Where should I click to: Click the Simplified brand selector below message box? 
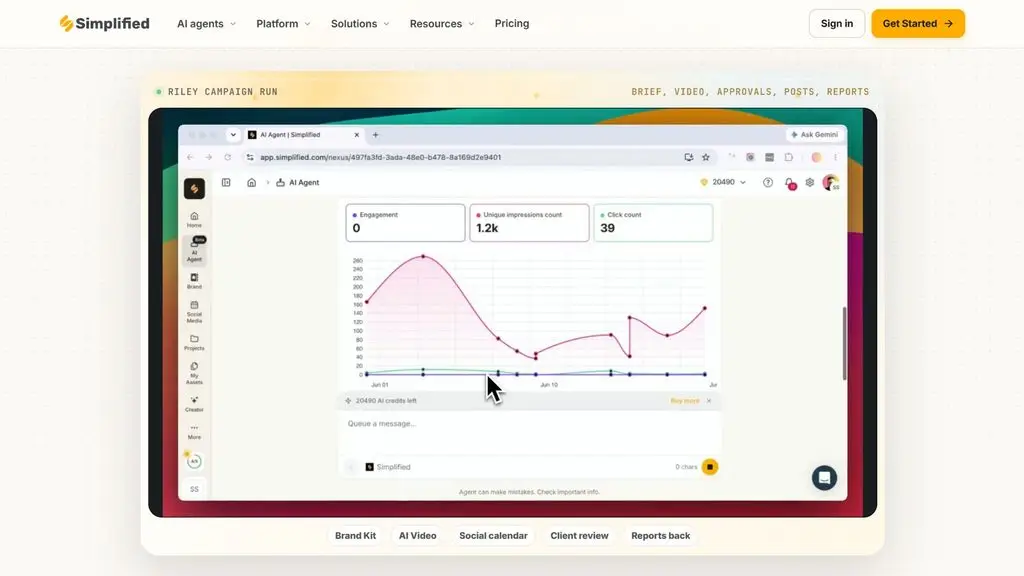point(388,467)
